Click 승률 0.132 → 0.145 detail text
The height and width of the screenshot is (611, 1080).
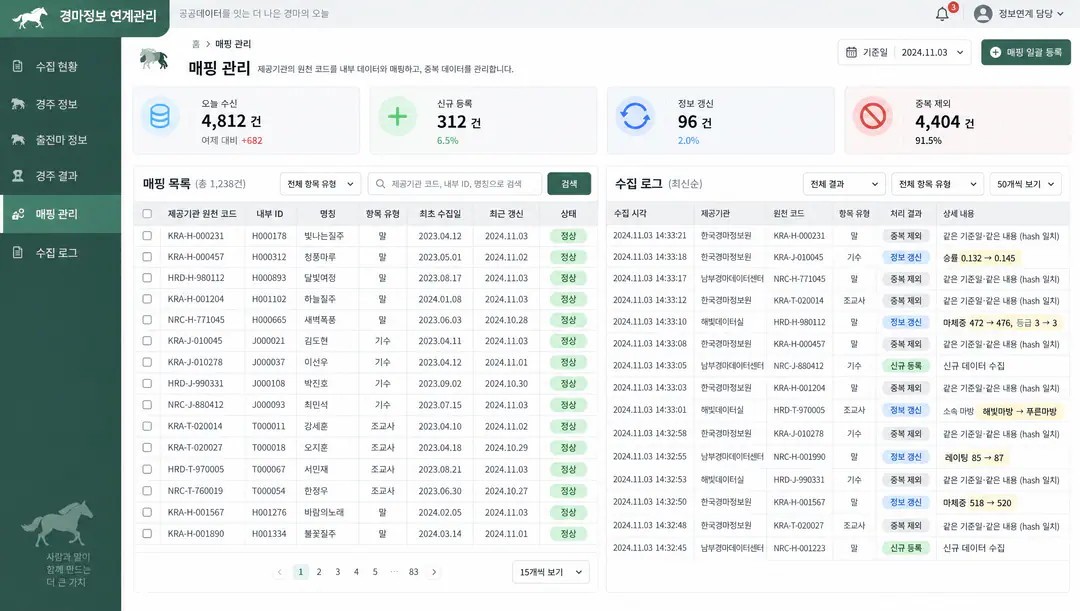979,258
